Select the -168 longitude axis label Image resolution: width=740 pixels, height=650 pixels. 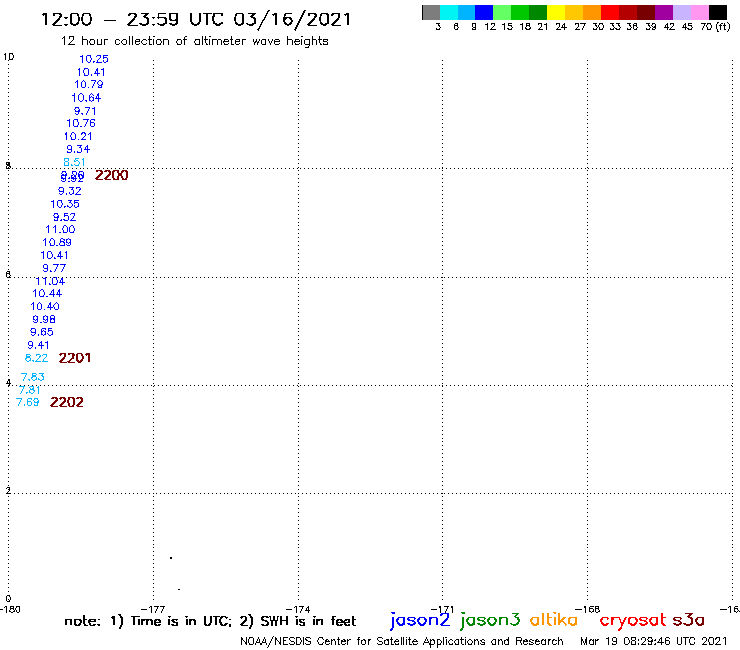[588, 609]
